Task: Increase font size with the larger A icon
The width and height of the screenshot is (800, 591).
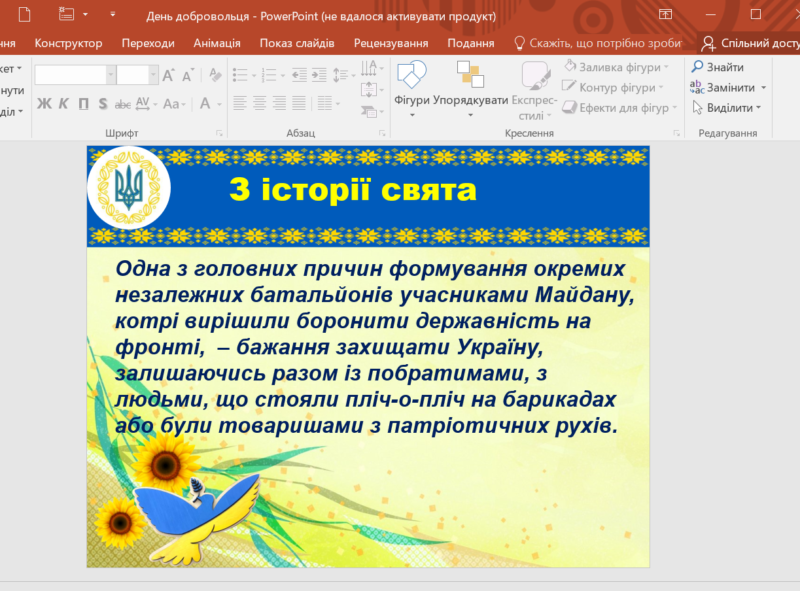Action: click(168, 75)
